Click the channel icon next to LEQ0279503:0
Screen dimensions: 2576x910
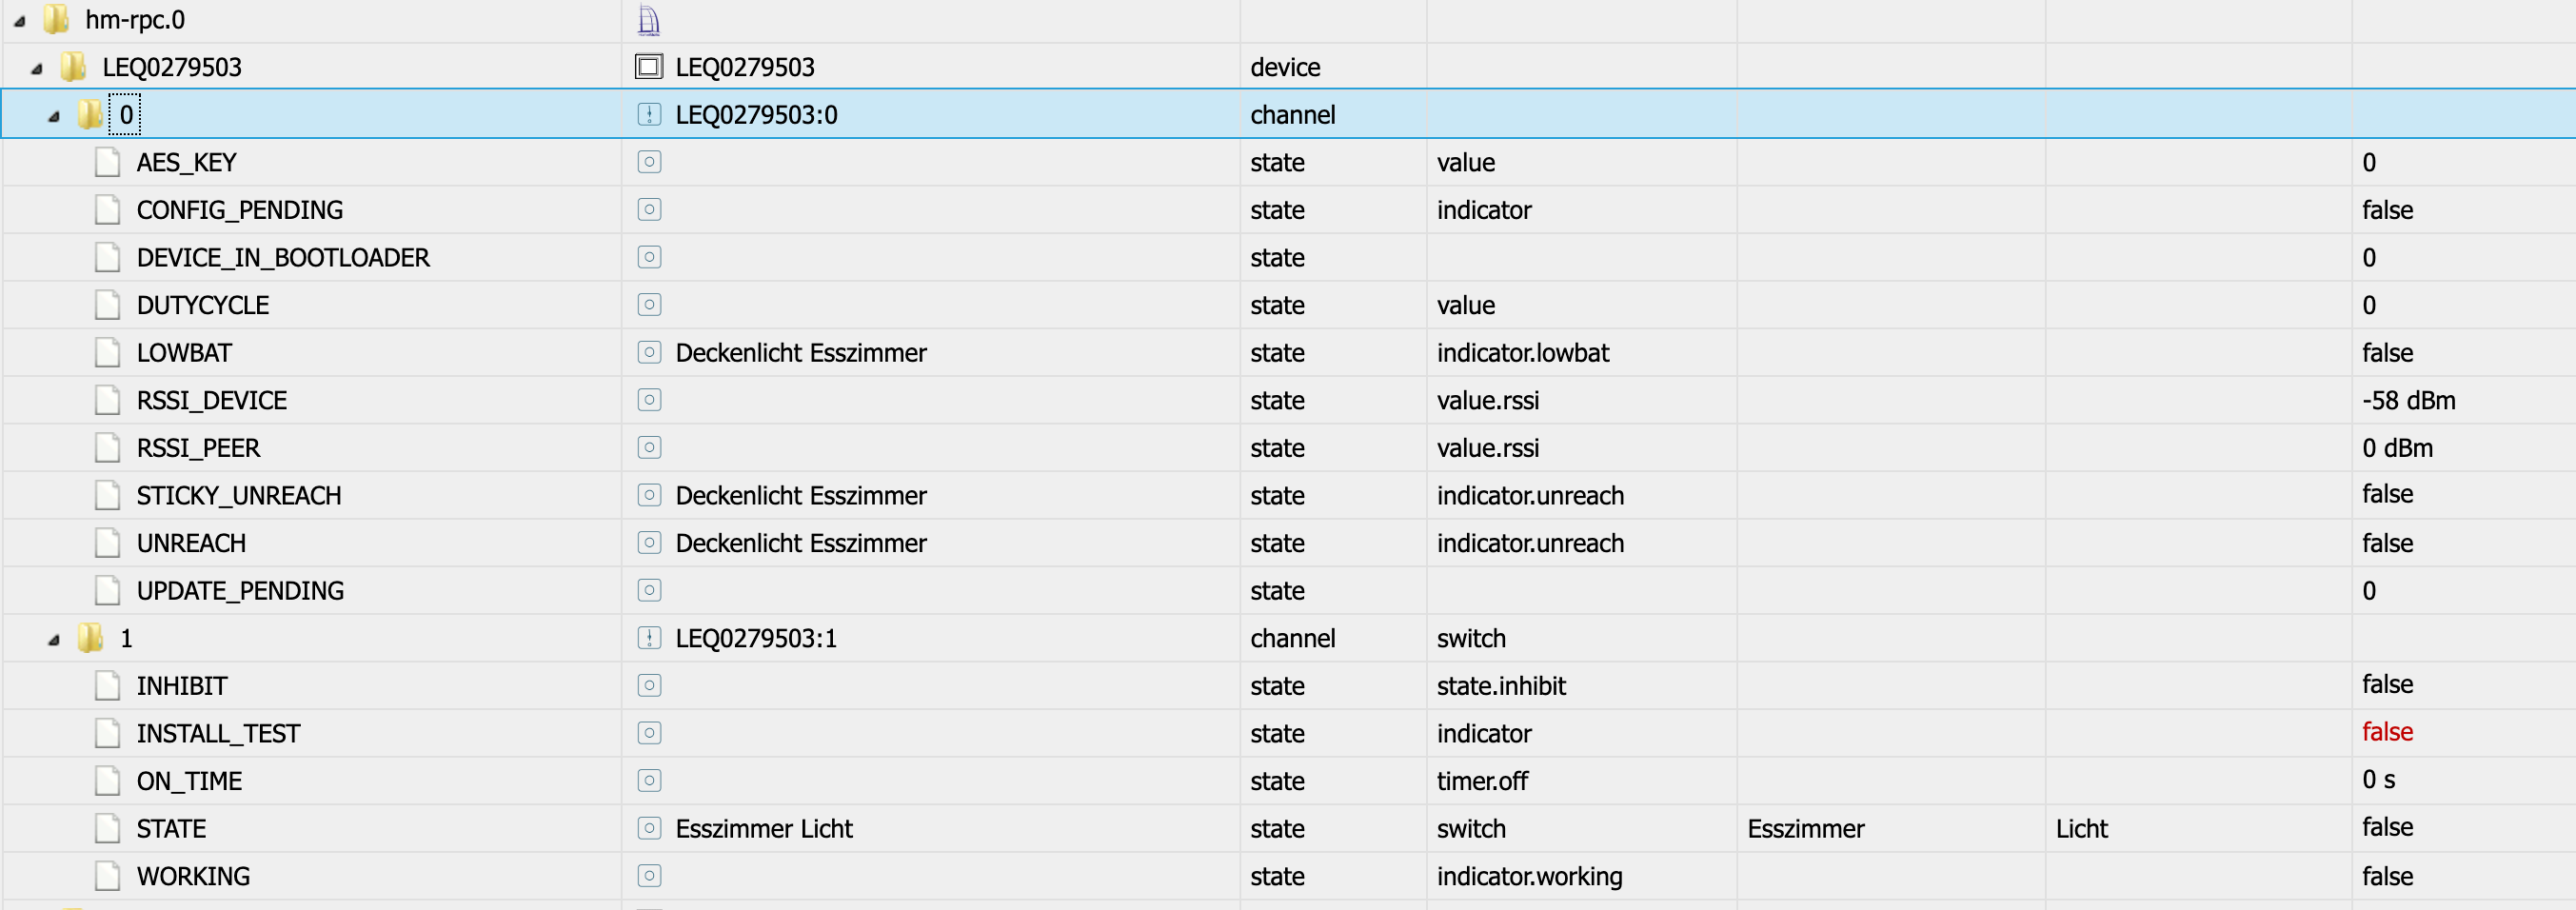pyautogui.click(x=649, y=115)
